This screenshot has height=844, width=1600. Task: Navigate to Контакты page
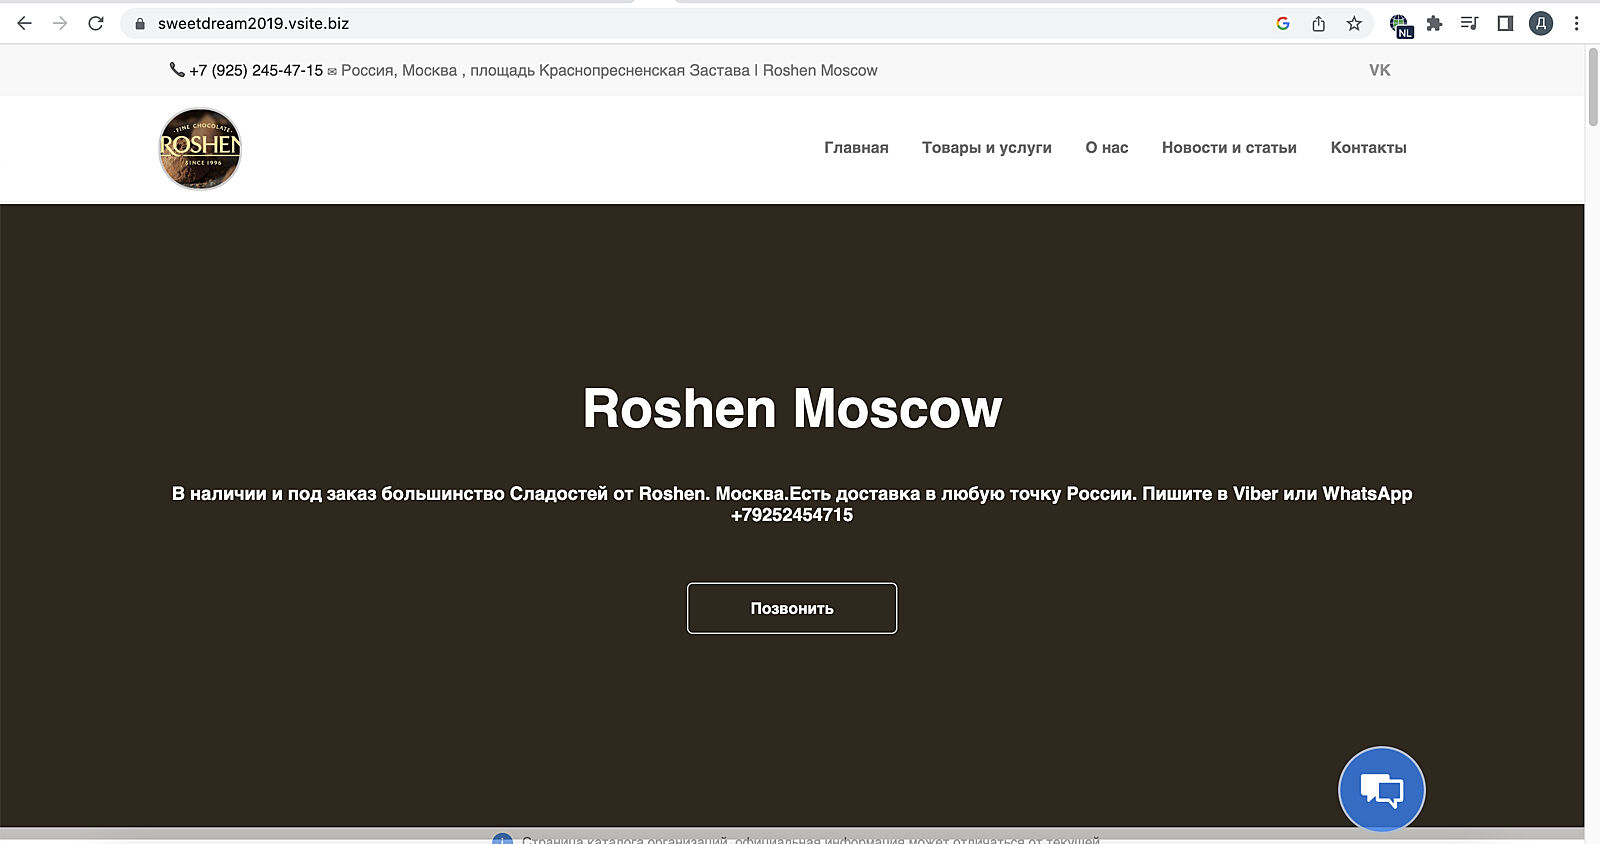coord(1368,148)
